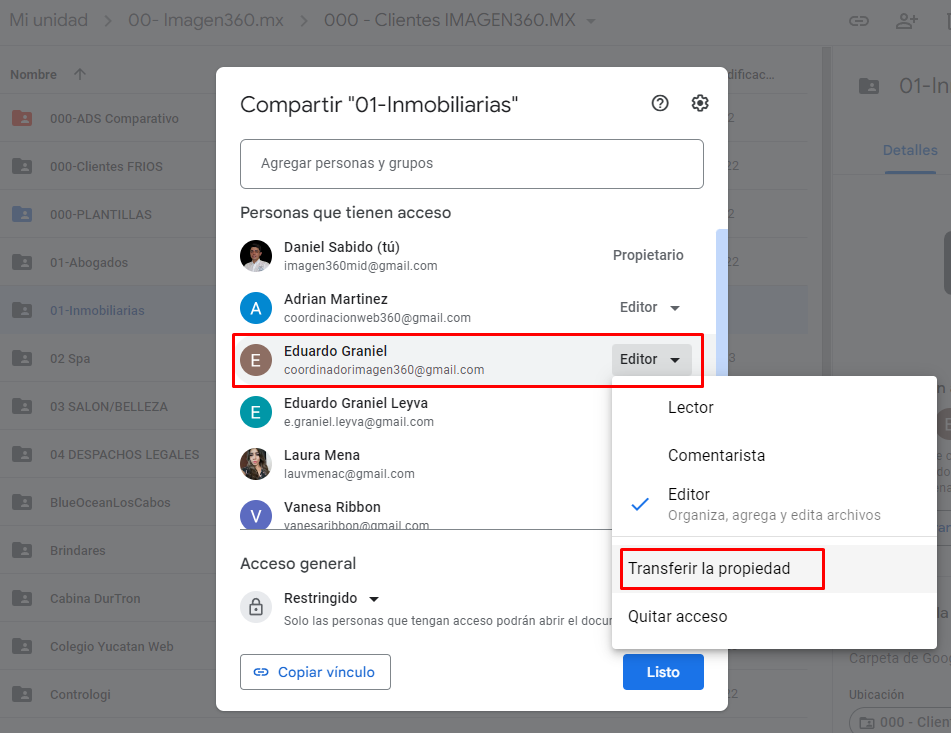
Task: Click the add person share icon
Action: pos(907,20)
